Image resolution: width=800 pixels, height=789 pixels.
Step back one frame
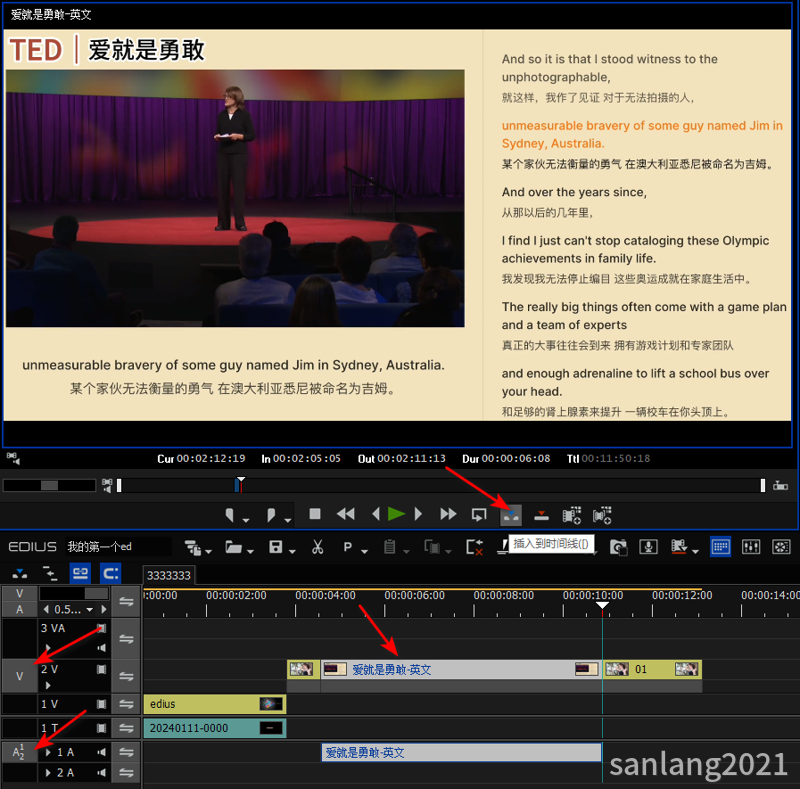point(376,514)
